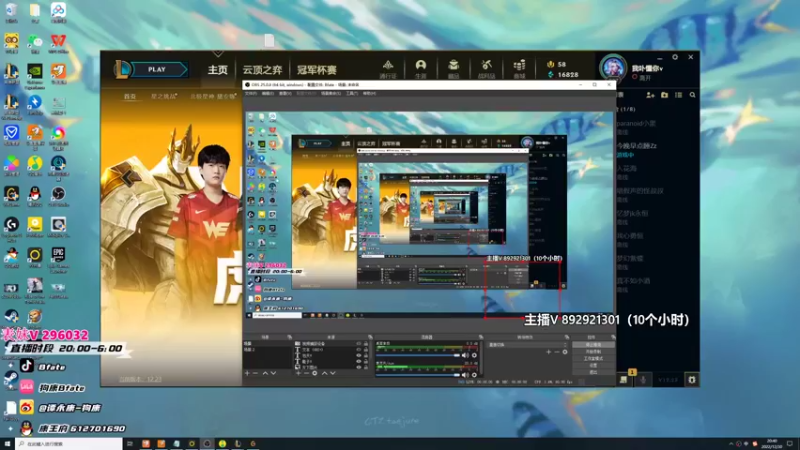Click the Exit button in OBS controls
The width and height of the screenshot is (800, 450).
pyautogui.click(x=593, y=372)
